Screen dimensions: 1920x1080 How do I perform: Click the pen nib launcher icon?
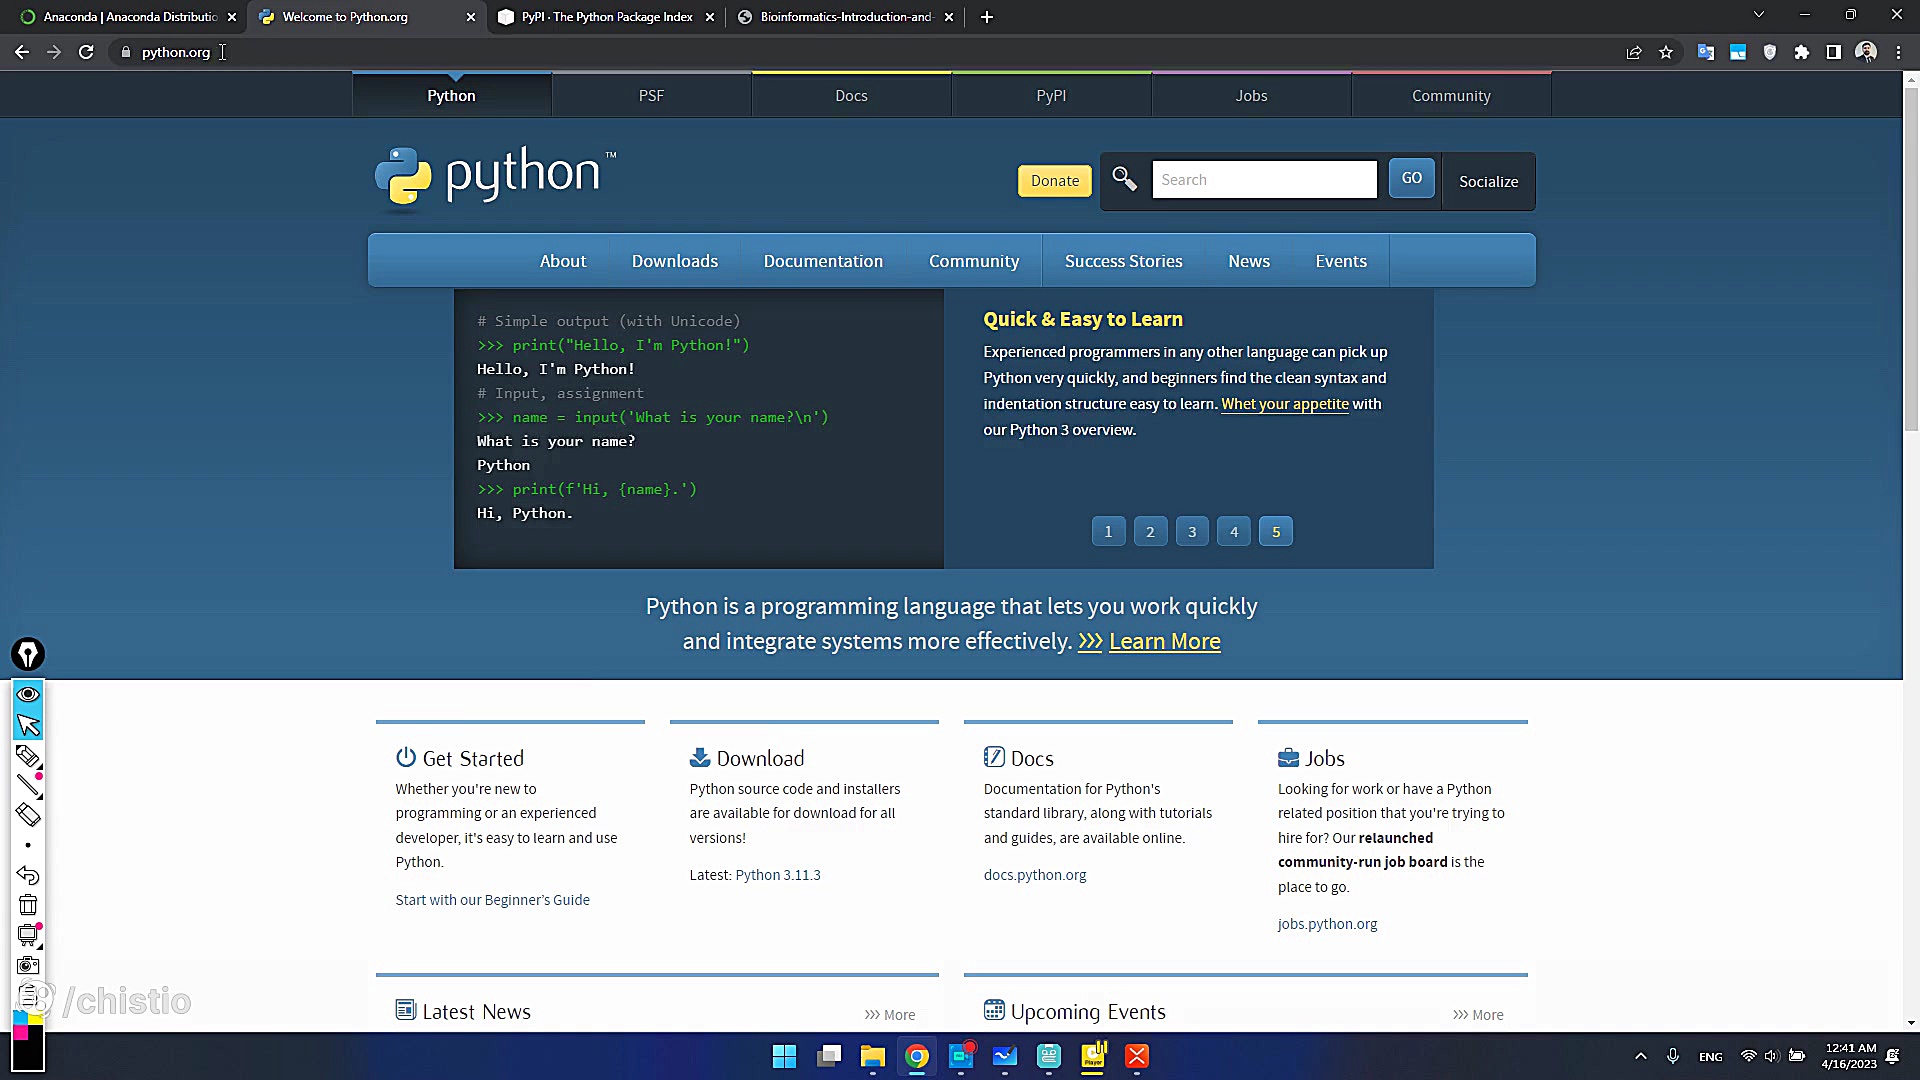pos(28,654)
